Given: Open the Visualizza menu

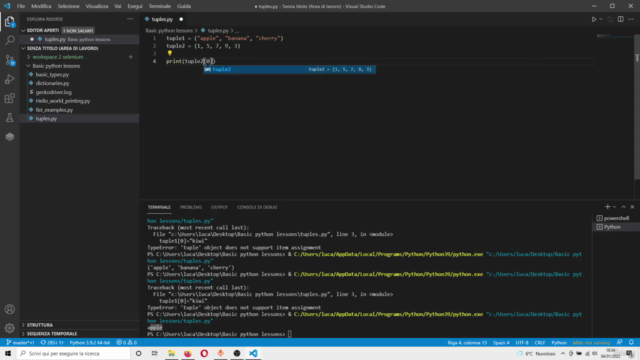Looking at the screenshot, I should (97, 6).
